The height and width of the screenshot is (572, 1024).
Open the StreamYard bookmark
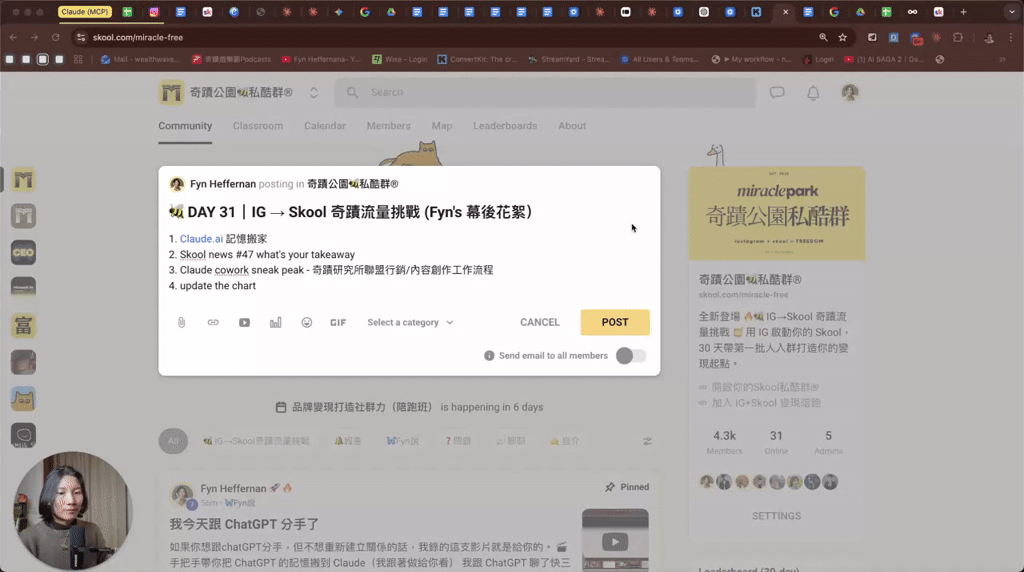[569, 59]
